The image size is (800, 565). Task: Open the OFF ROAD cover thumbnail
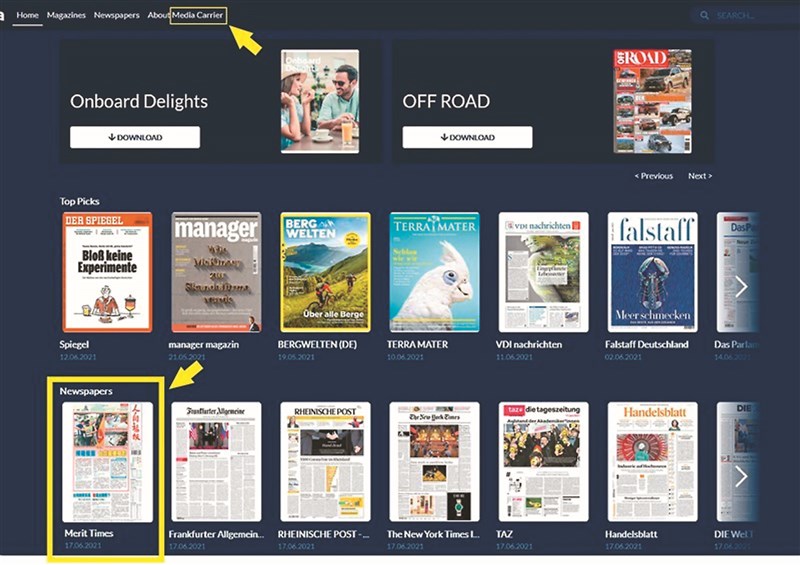(653, 101)
